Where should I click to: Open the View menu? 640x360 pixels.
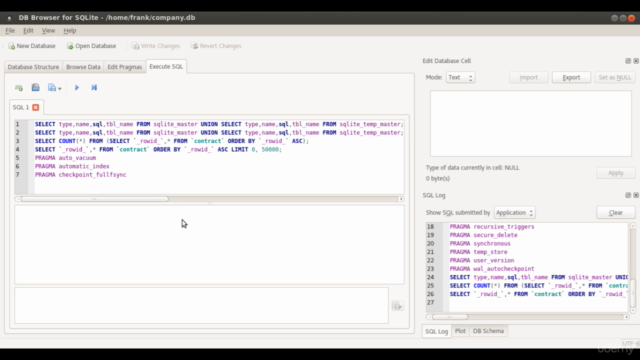click(48, 31)
